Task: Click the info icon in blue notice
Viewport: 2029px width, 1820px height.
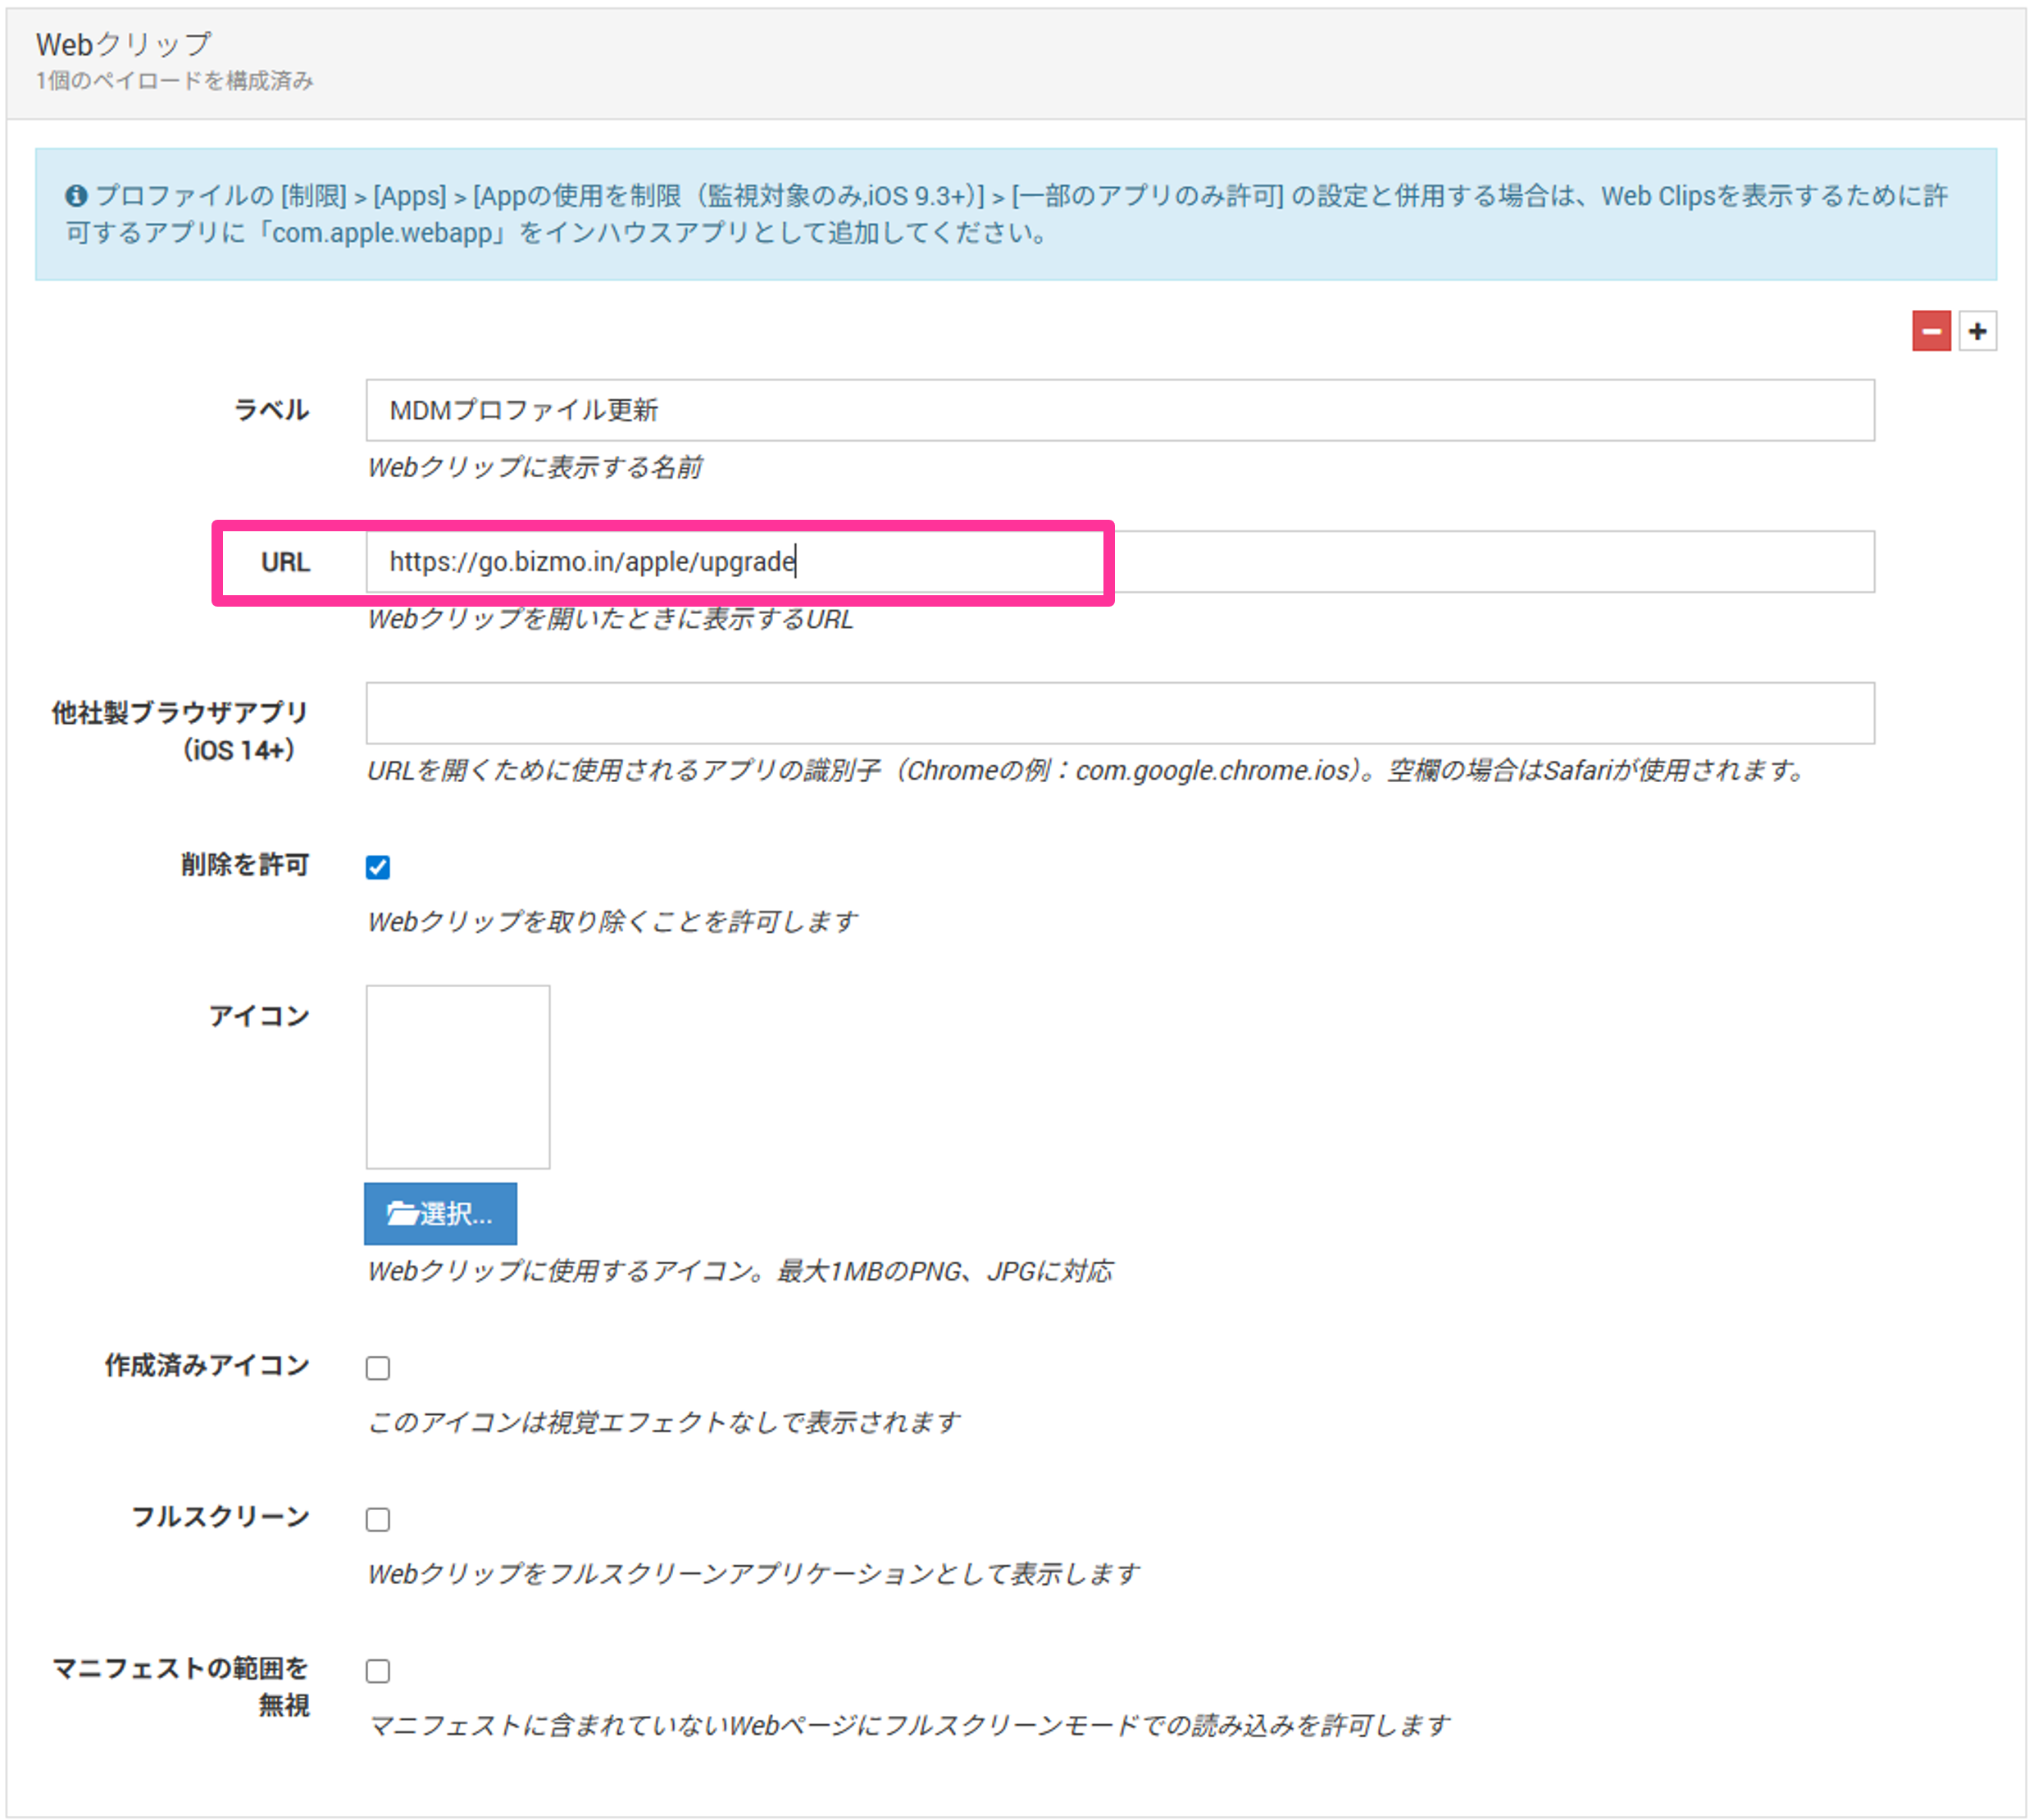Action: click(76, 196)
